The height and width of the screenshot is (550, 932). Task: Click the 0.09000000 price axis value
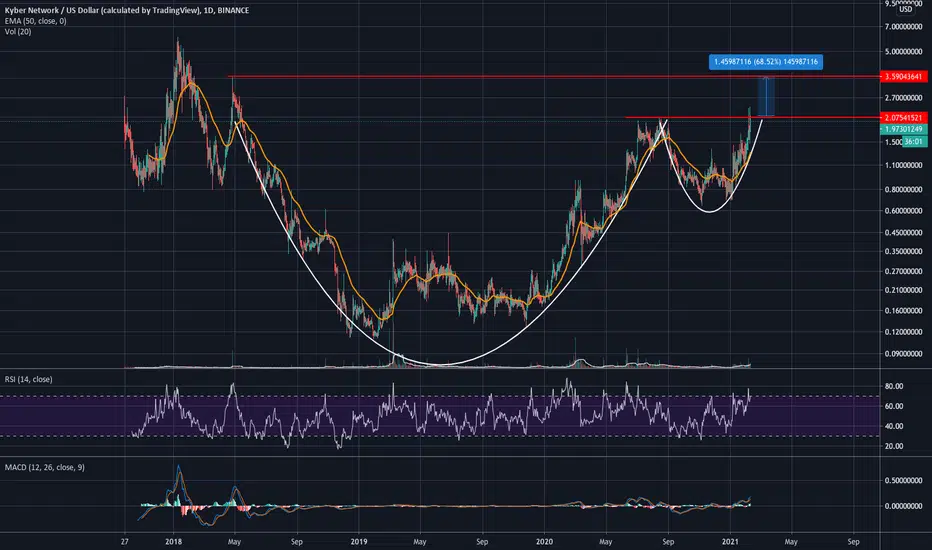[903, 354]
